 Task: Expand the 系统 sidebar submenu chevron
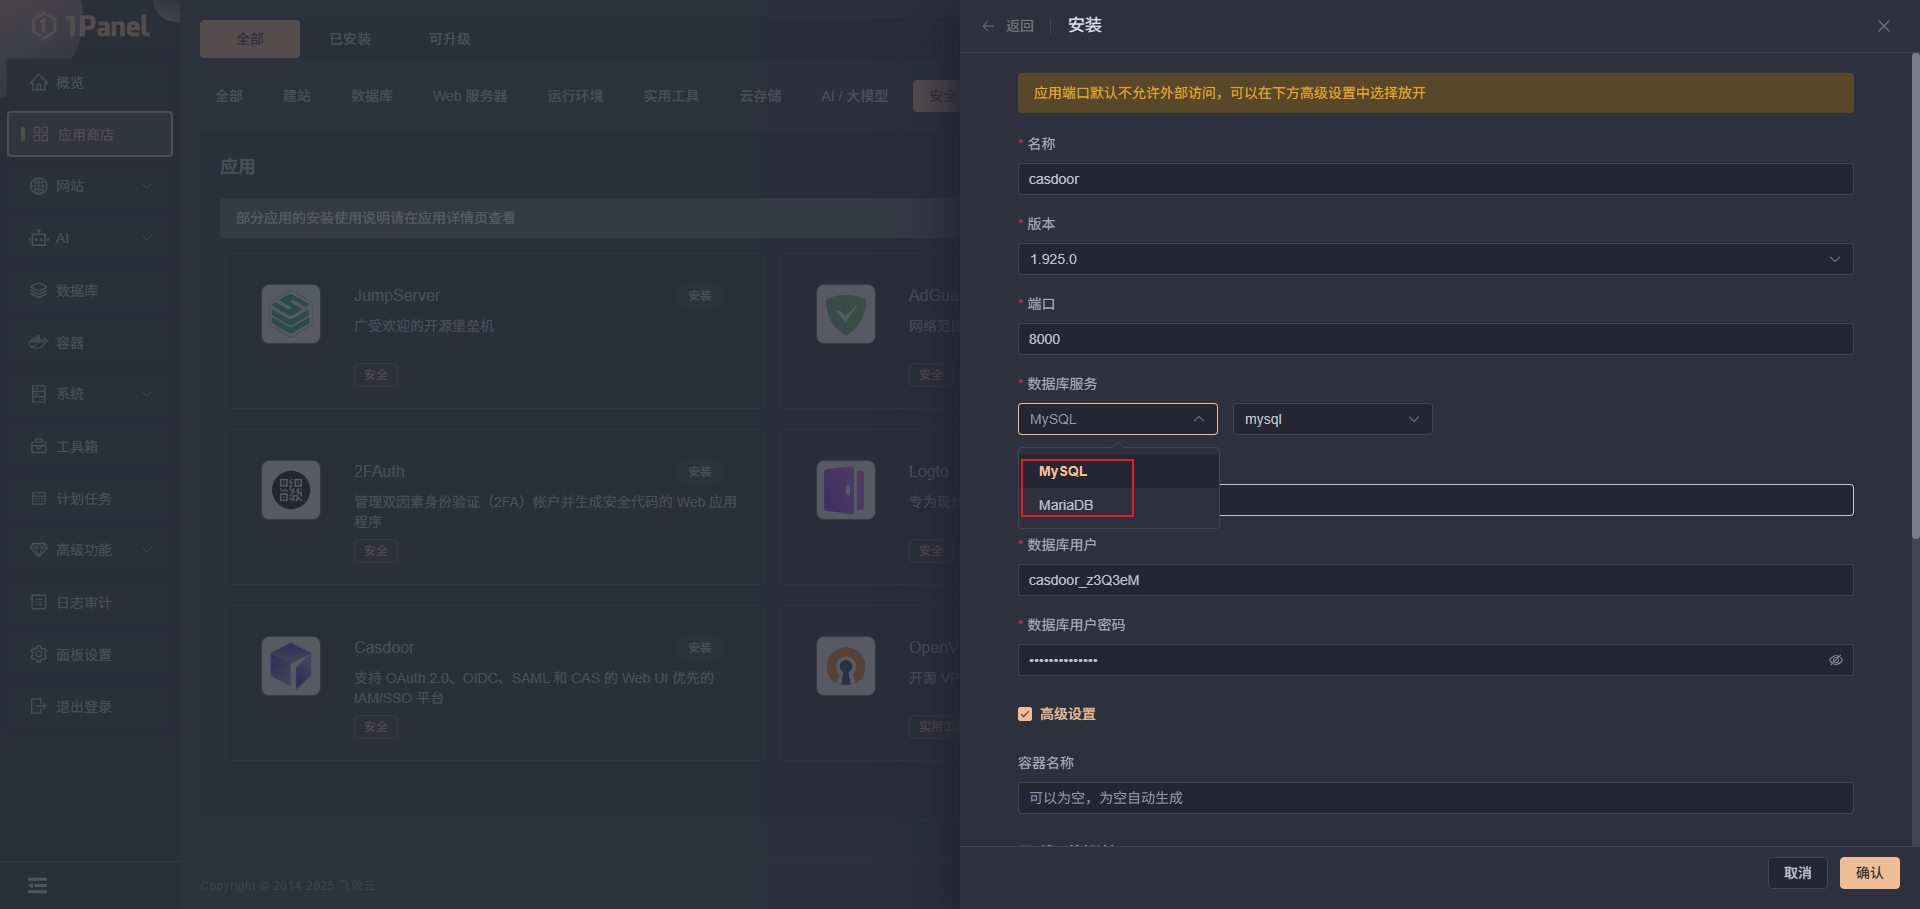tap(147, 394)
